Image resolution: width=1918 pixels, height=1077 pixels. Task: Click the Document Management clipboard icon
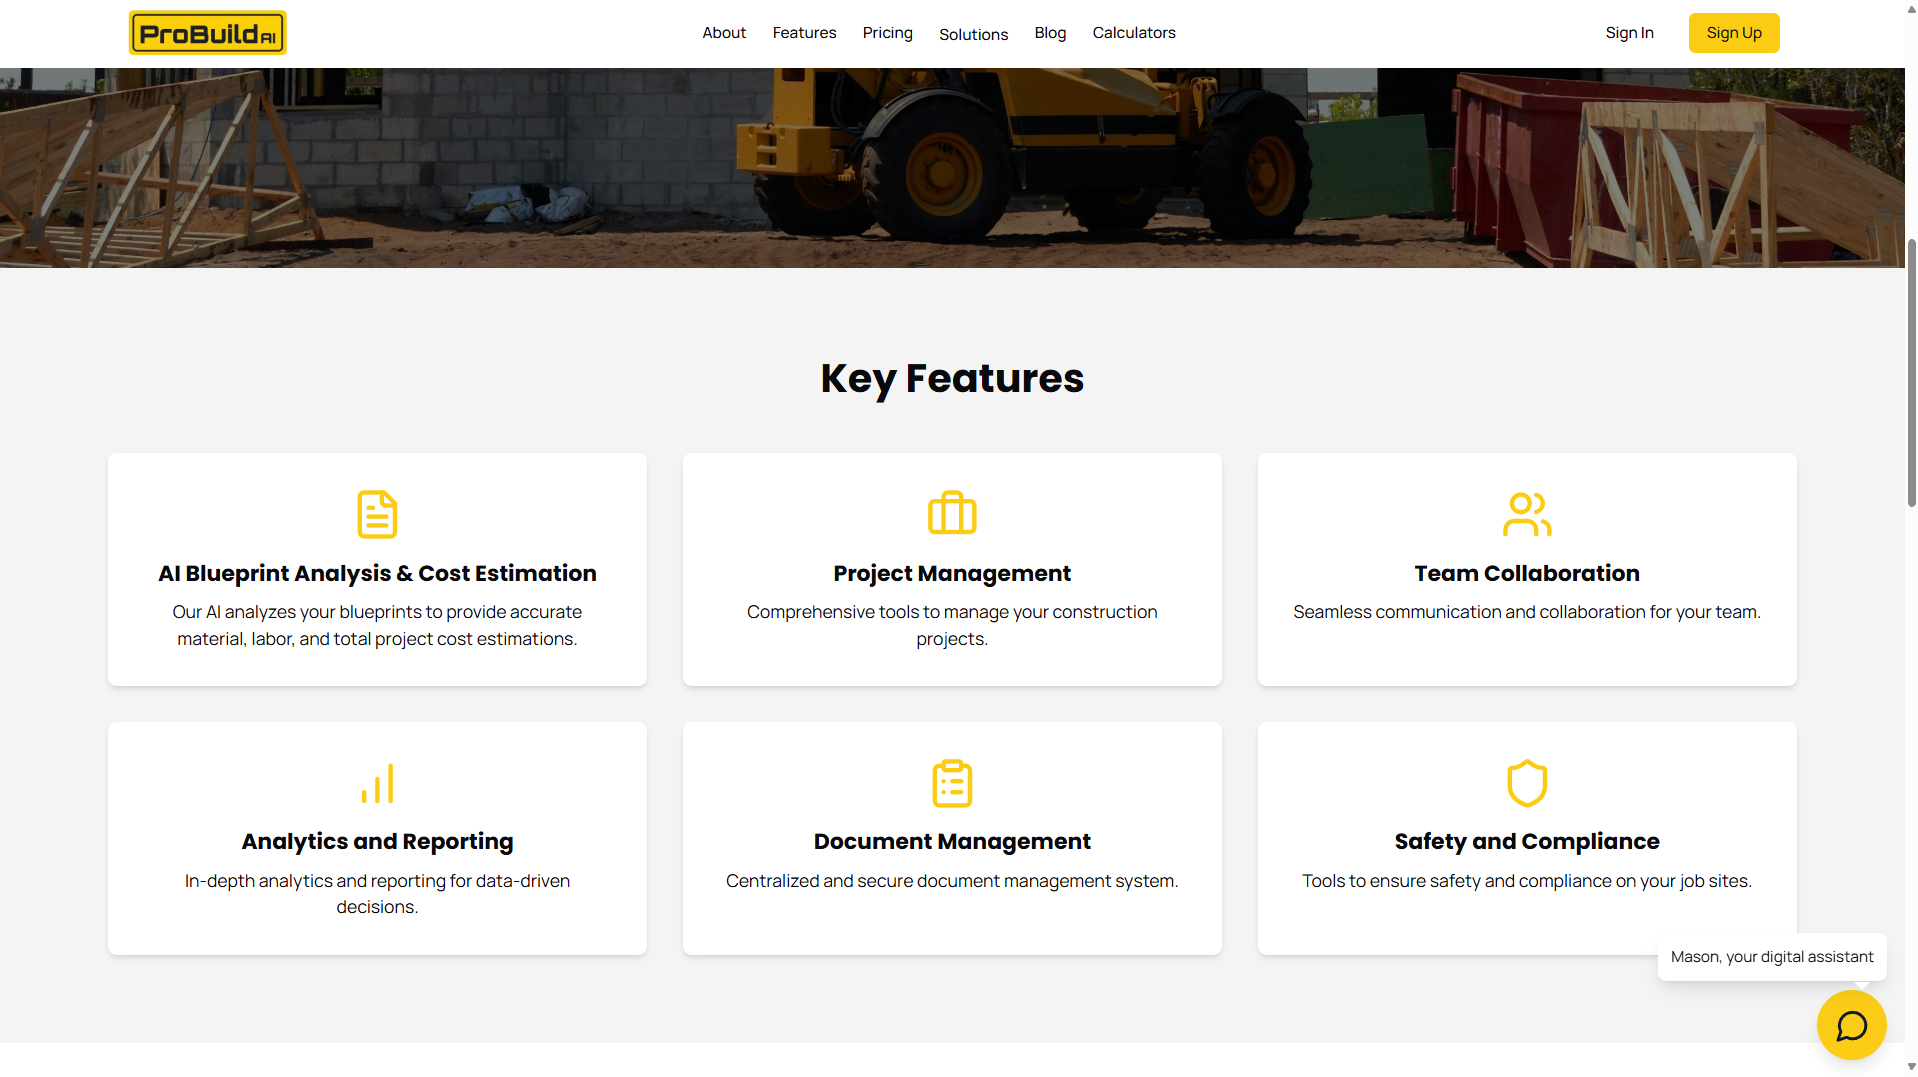point(951,784)
